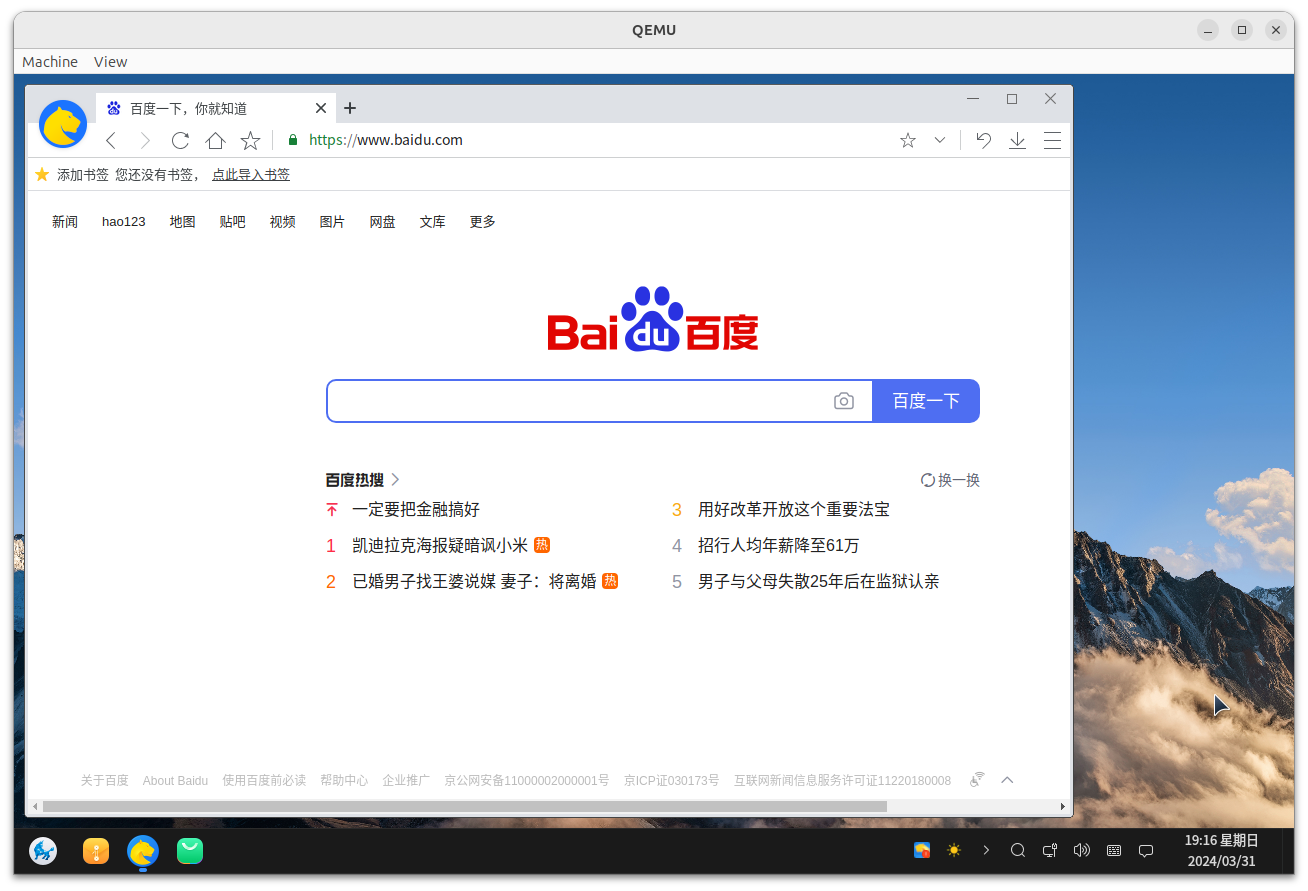Click the scrollbar right arrow
Viewport: 1308px width, 891px height.
1062,806
